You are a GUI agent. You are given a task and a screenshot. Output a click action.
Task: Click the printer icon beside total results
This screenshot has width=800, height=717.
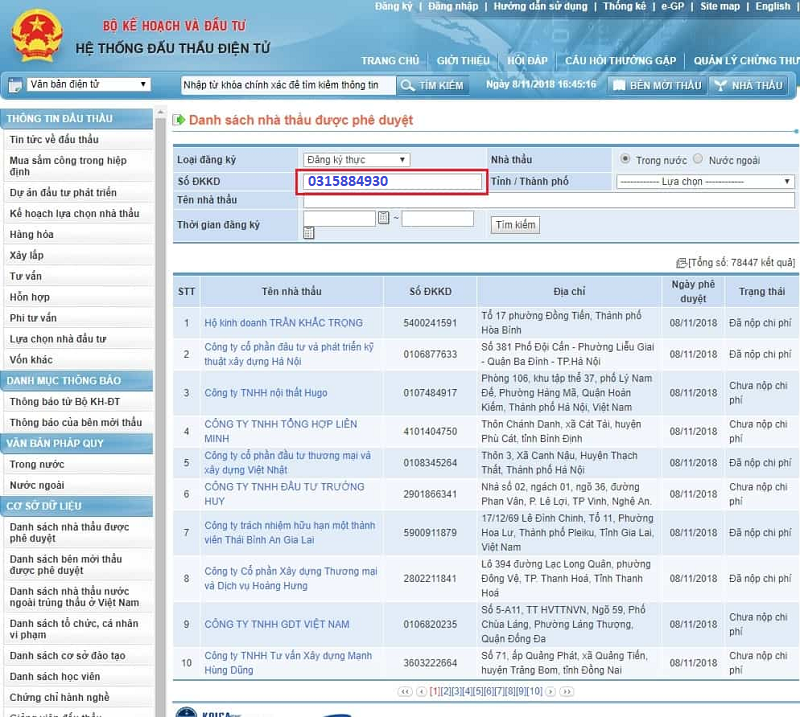coord(681,262)
